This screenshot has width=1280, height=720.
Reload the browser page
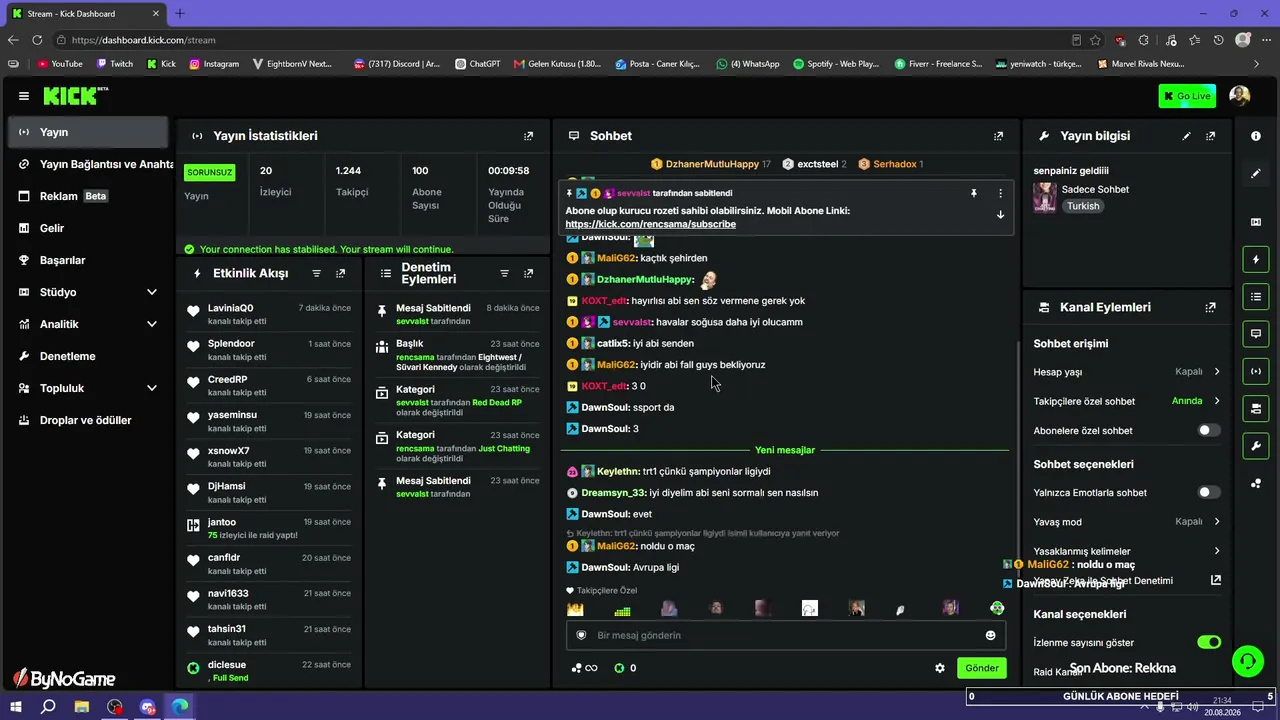click(x=37, y=40)
